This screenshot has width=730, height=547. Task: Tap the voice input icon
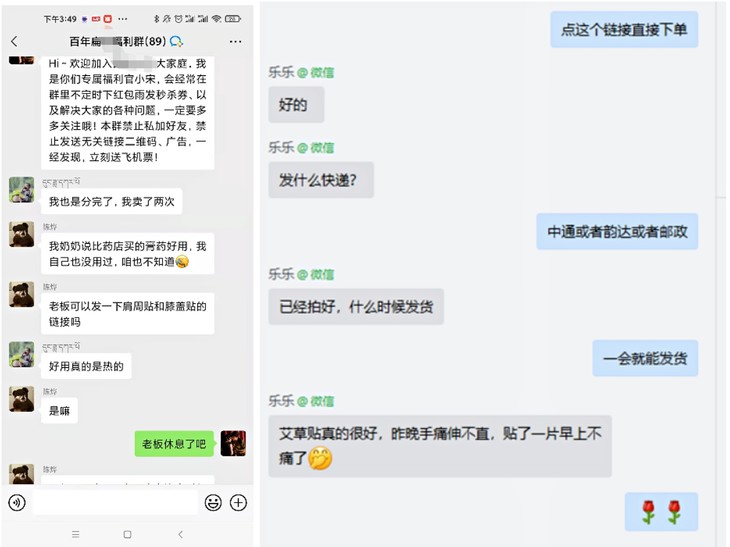[x=17, y=503]
